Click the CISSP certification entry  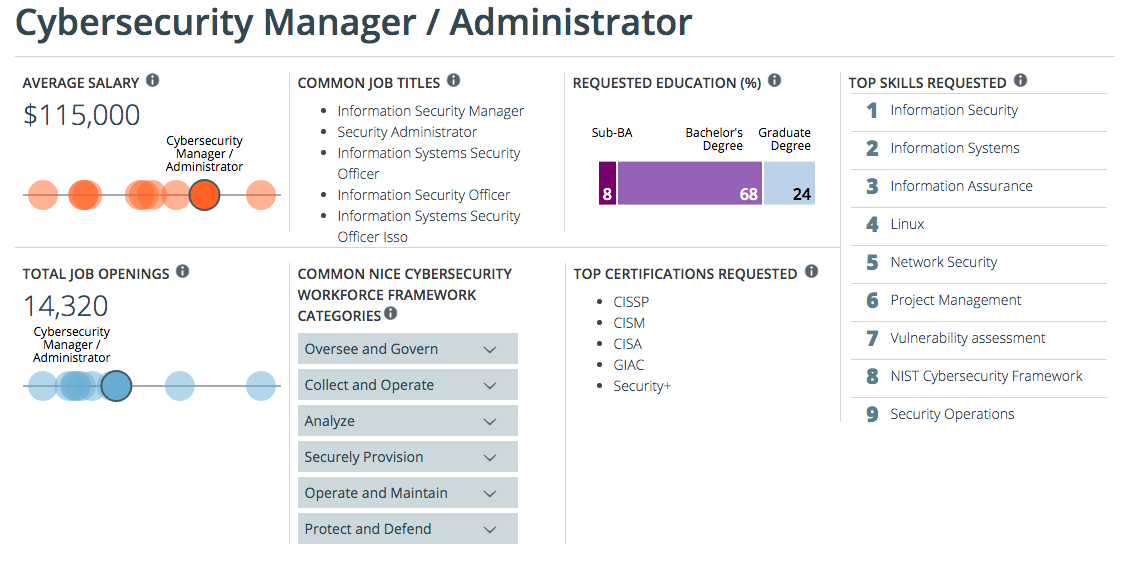[631, 302]
